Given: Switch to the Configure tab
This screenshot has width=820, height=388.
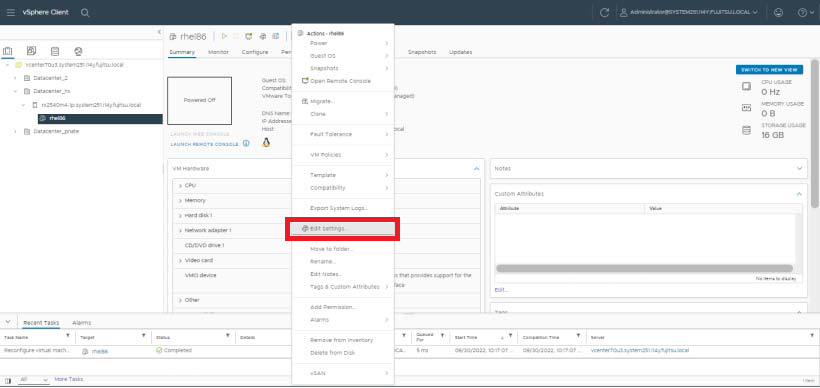Looking at the screenshot, I should pos(255,52).
